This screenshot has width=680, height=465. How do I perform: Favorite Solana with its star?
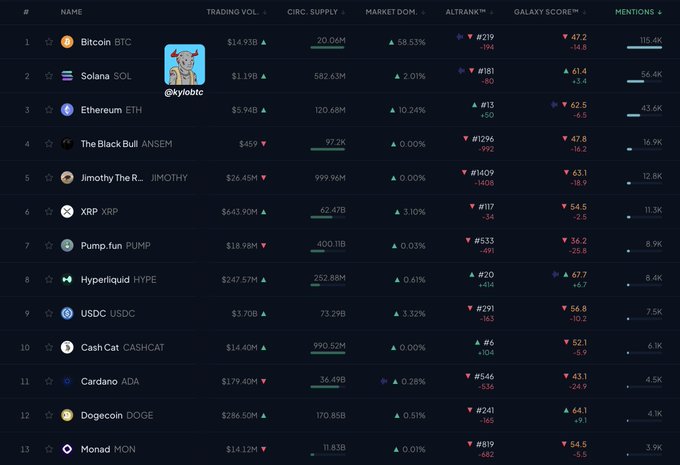click(49, 75)
